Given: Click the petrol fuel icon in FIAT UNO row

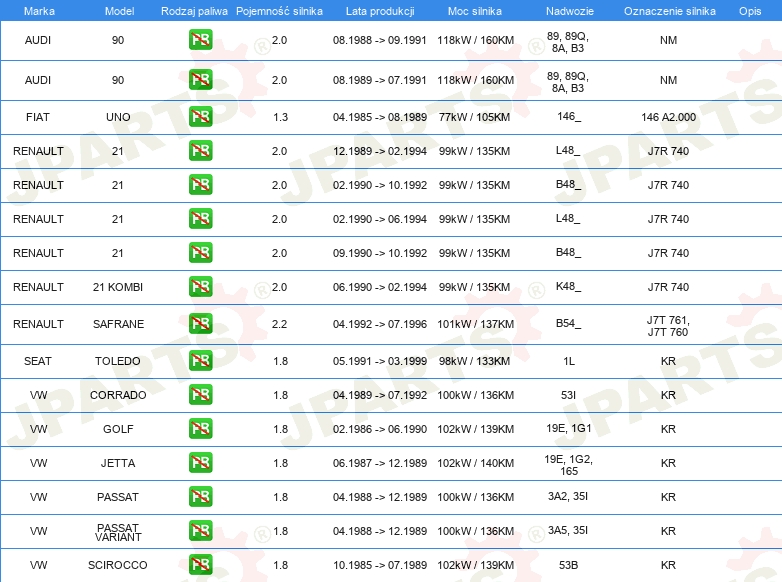Looking at the screenshot, I should click(200, 117).
